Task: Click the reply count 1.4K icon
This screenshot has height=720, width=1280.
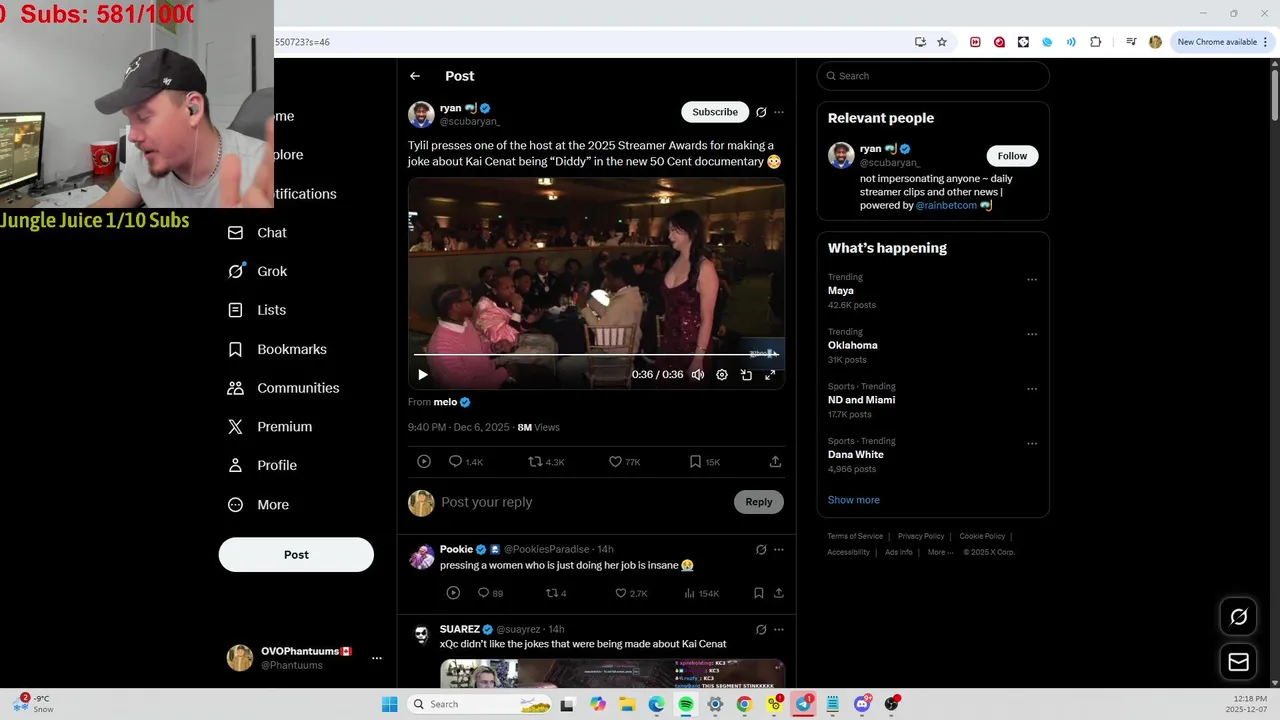Action: 466,462
